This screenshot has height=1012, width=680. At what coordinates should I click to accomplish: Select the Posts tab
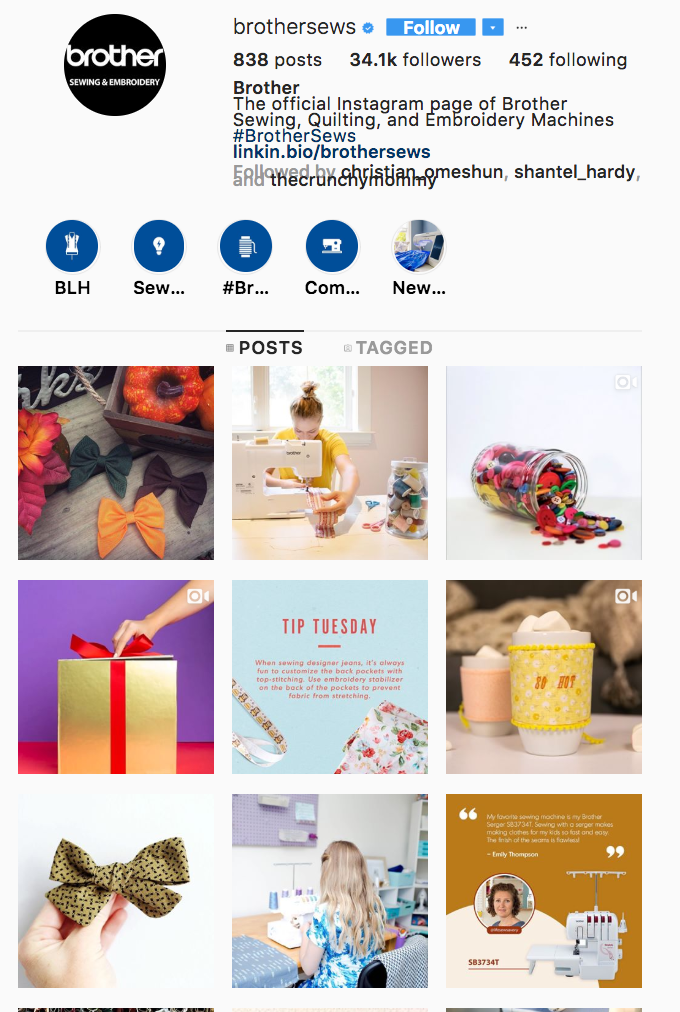265,348
